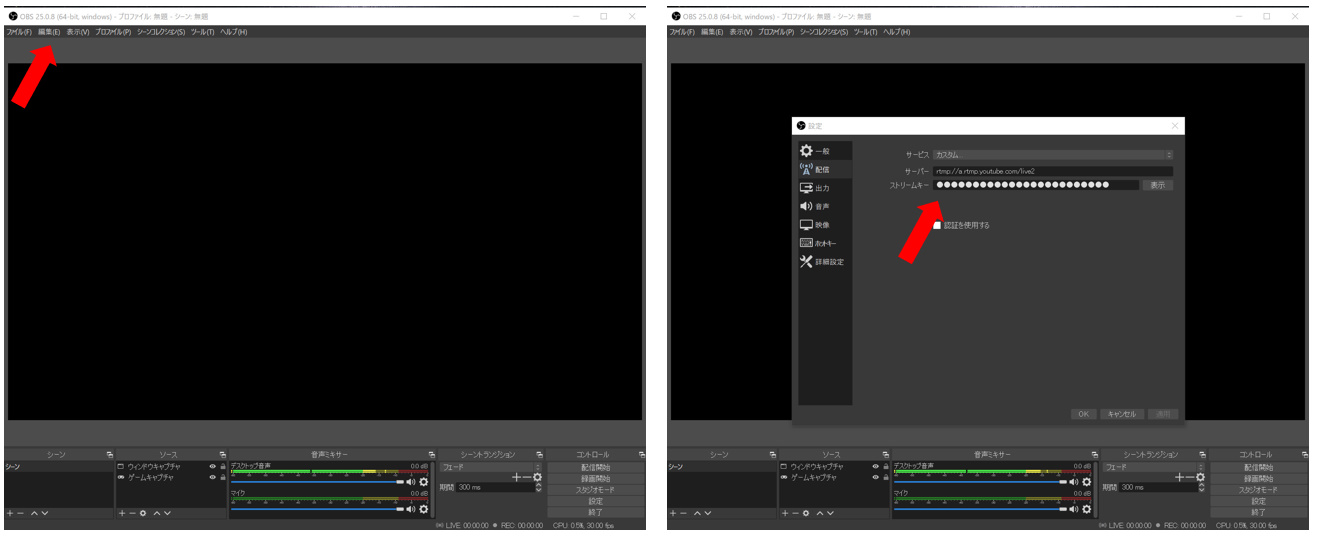The image size is (1319, 539).
Task: Toggle ゲームキャプチャ lock icon in left window
Action: pyautogui.click(x=222, y=478)
